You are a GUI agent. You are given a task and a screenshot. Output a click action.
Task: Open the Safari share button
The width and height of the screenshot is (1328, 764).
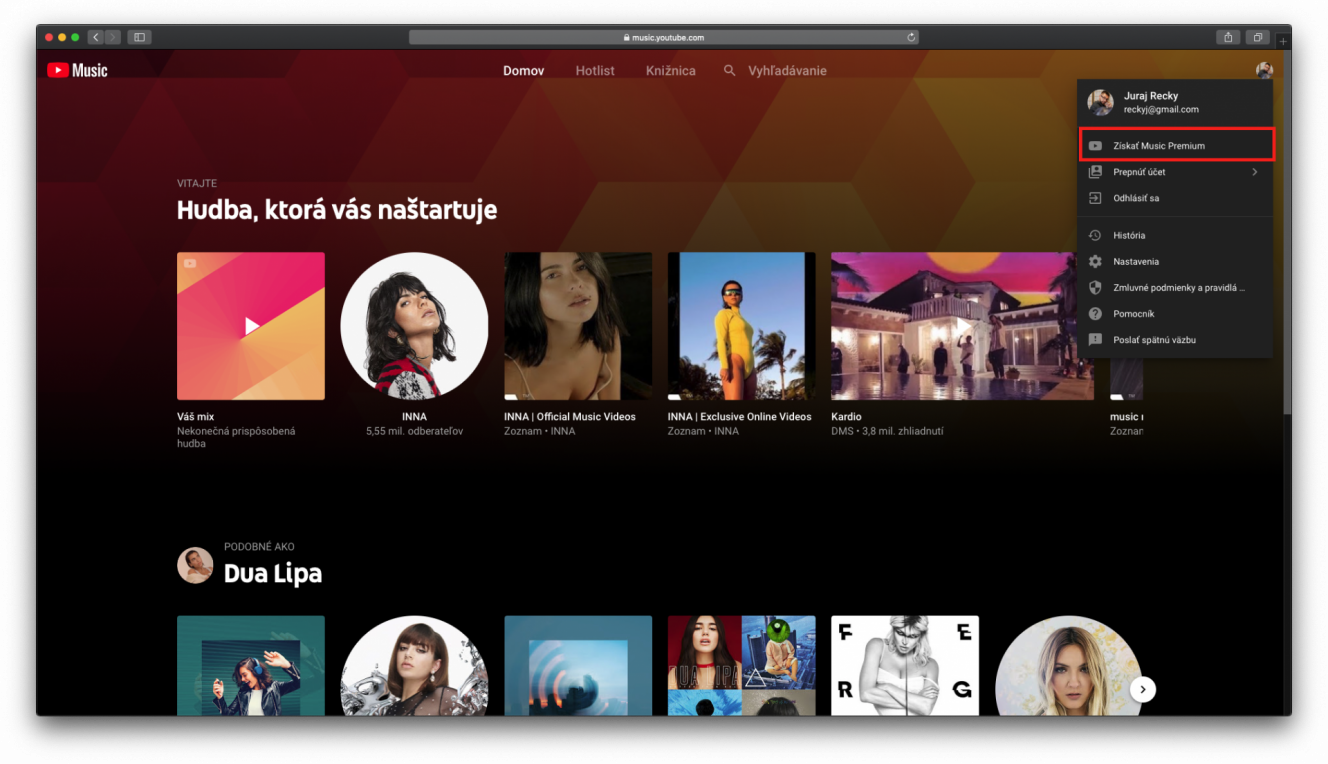(x=1229, y=37)
